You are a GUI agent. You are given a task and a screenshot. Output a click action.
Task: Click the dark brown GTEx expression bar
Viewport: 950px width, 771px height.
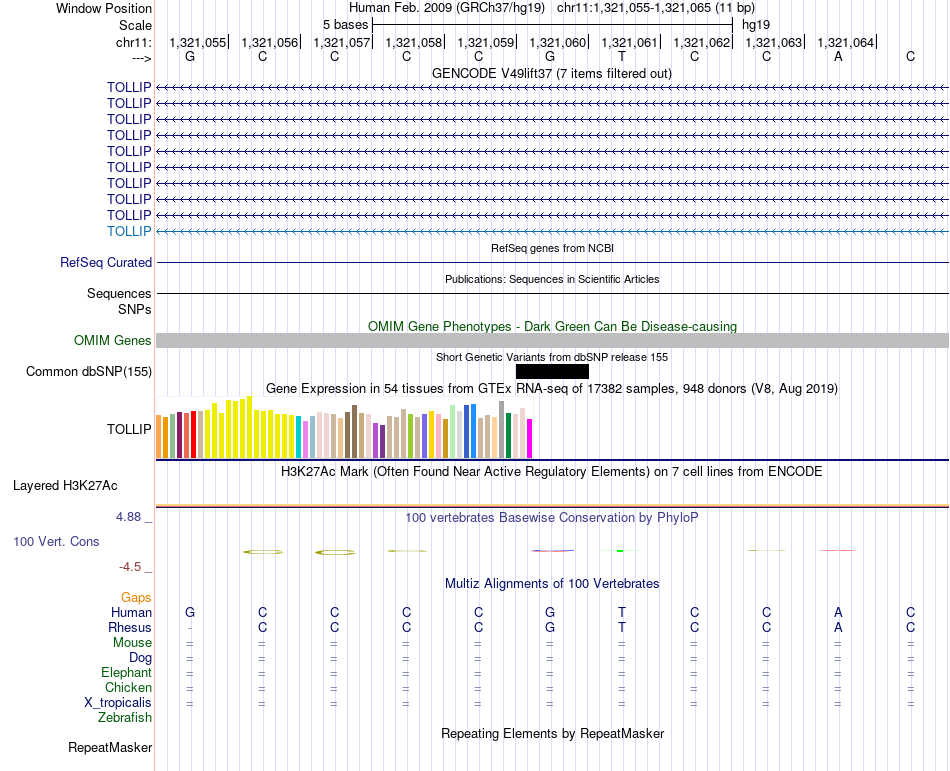pyautogui.click(x=354, y=431)
